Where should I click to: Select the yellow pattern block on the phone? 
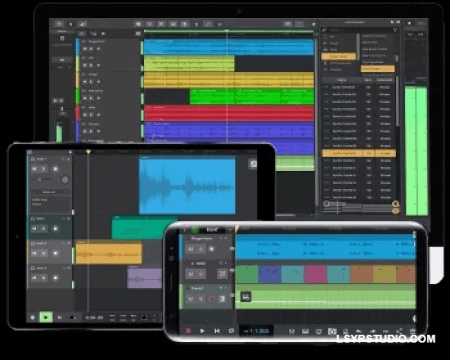tap(384, 274)
